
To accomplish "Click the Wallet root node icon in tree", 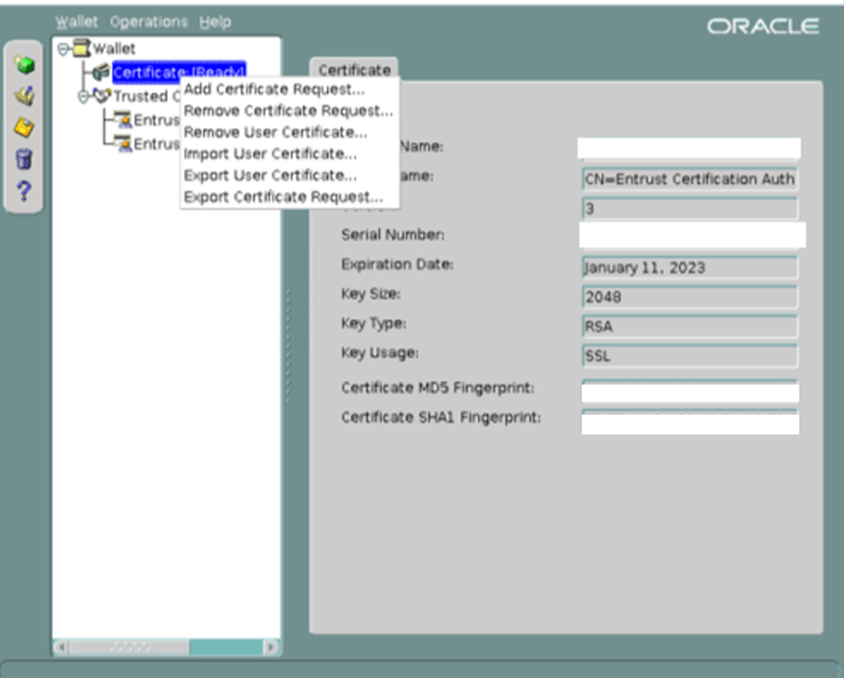I will pos(81,49).
